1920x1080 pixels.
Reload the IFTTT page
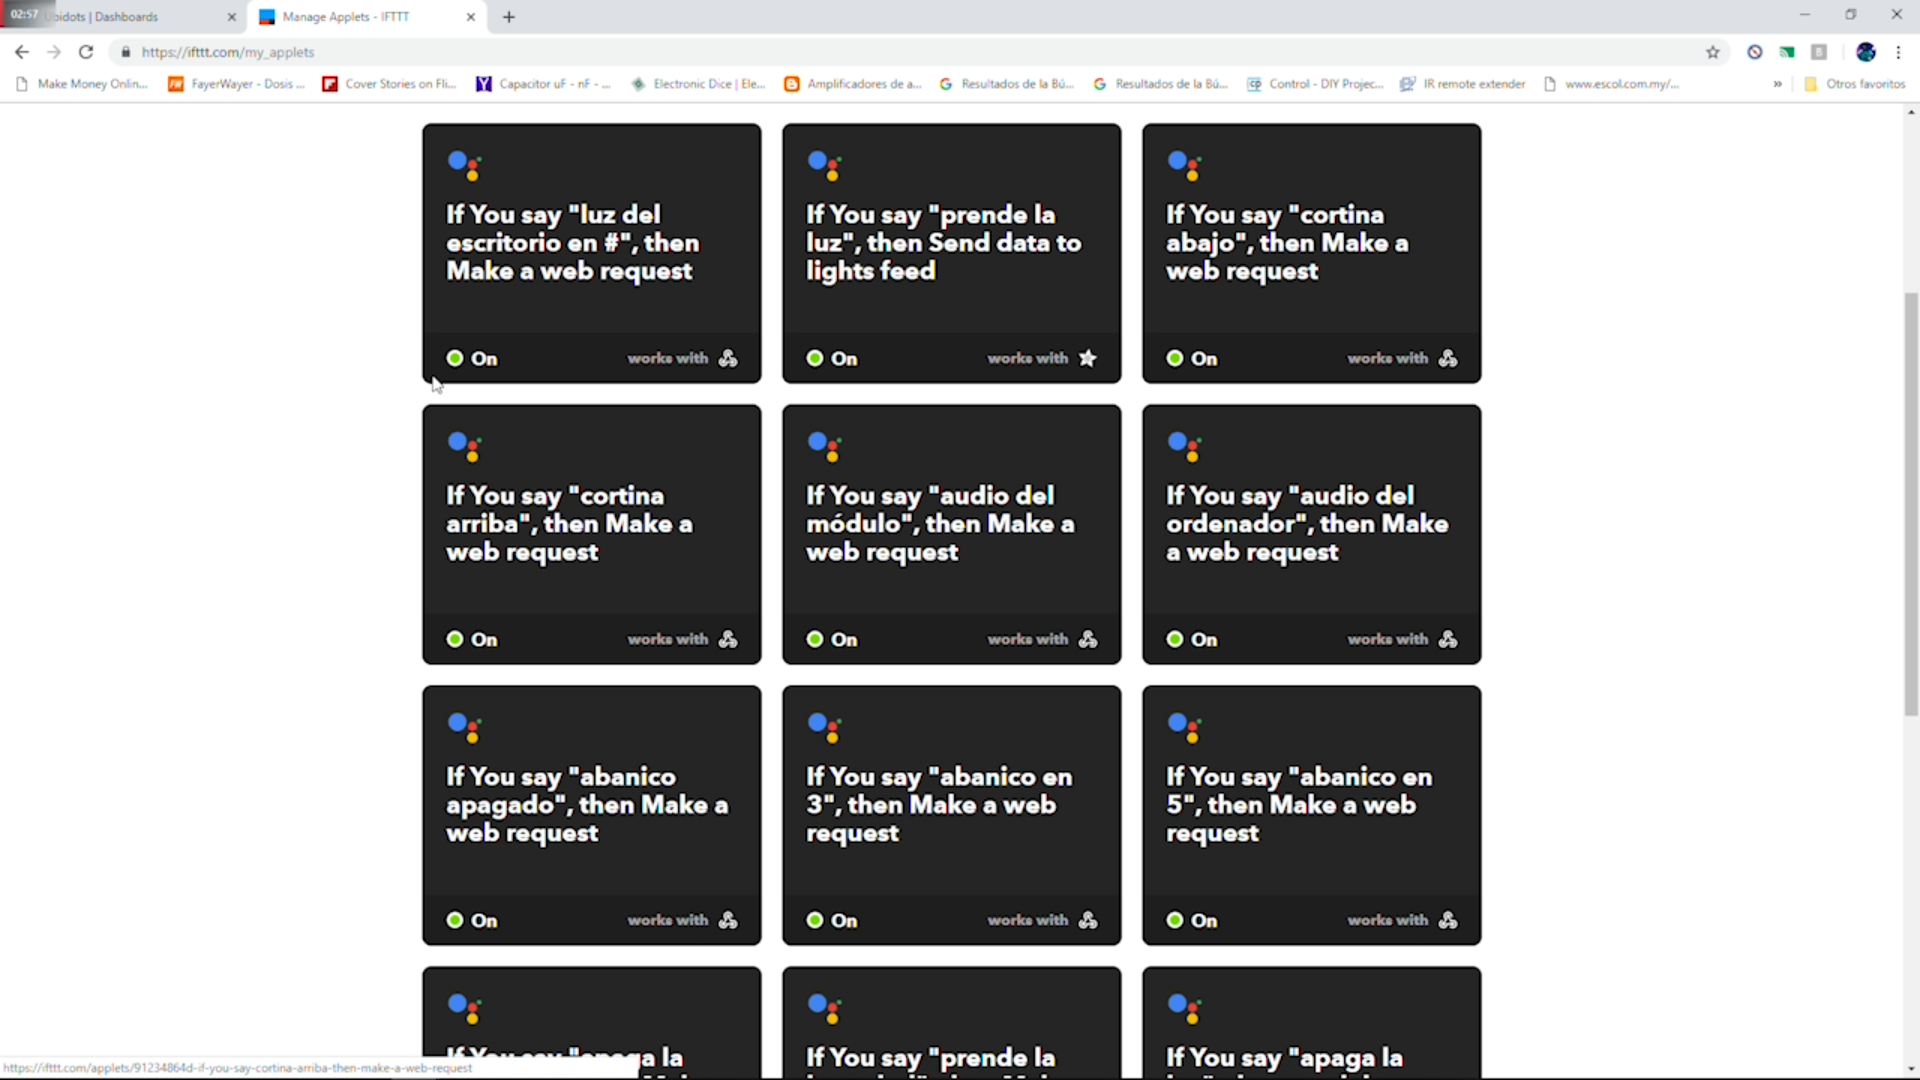[86, 52]
